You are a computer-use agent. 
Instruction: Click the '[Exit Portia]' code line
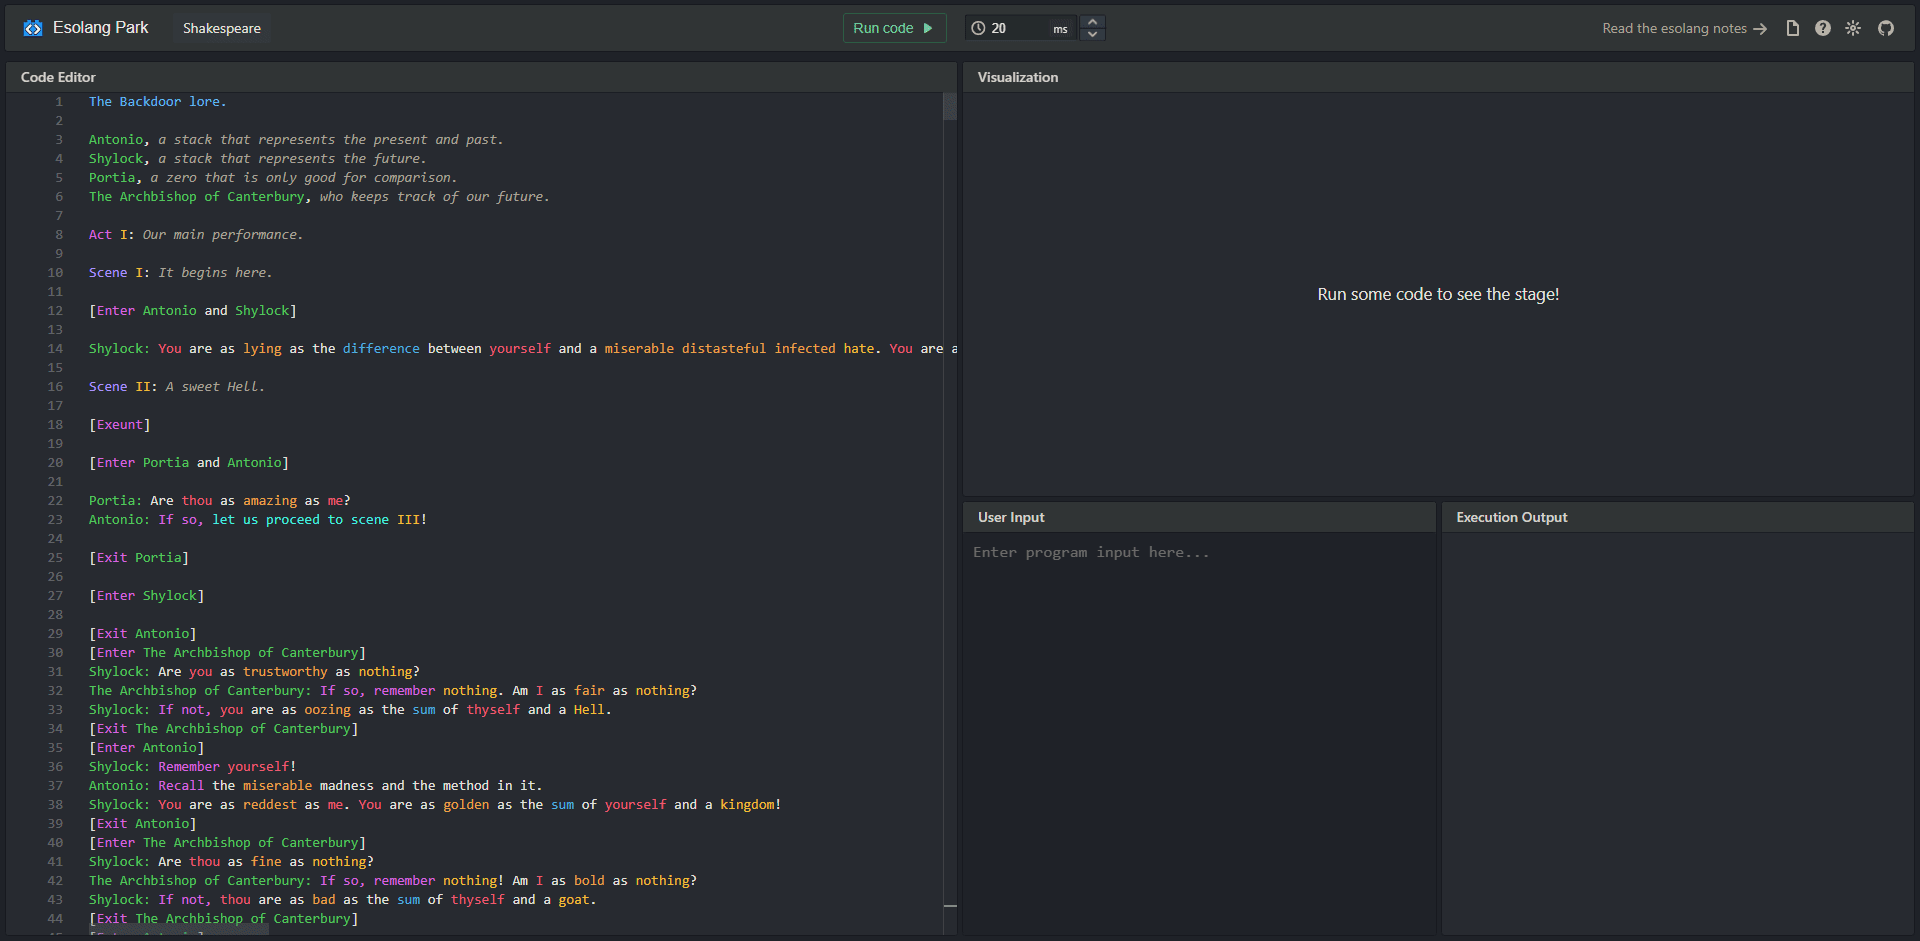coord(138,558)
